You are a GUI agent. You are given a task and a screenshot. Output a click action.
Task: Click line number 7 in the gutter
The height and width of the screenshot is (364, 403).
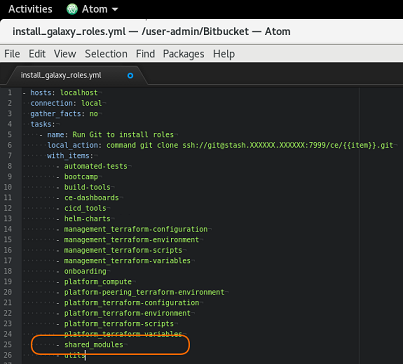tap(10, 156)
